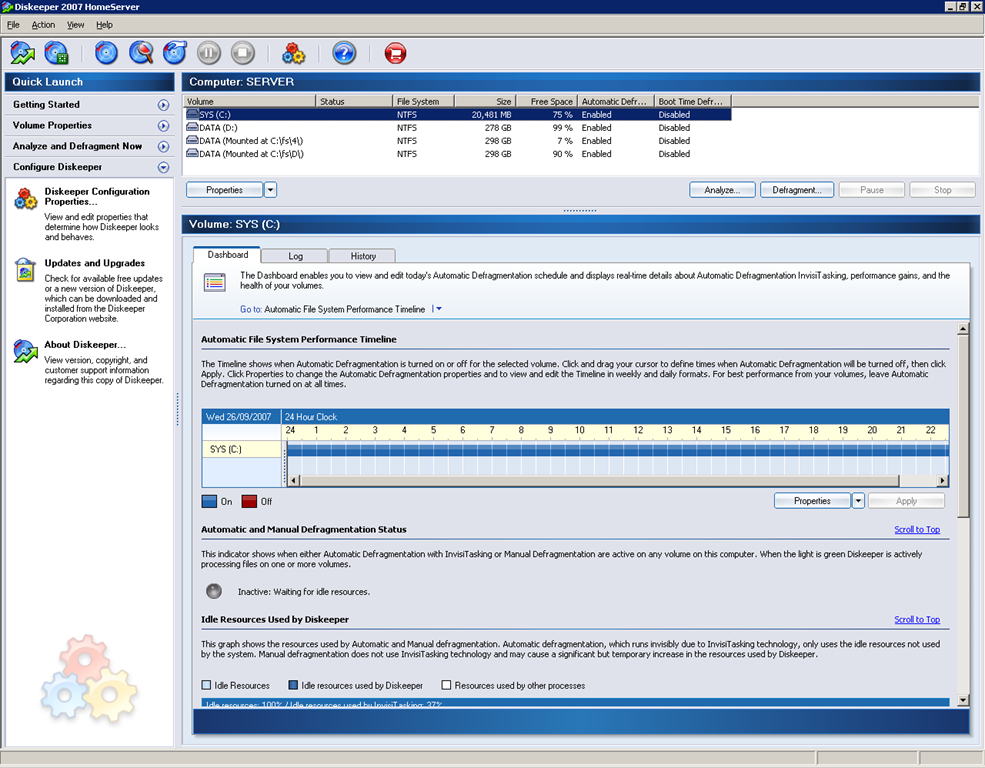Click the drive icon of SYS (C:)
This screenshot has width=985, height=768.
(192, 114)
